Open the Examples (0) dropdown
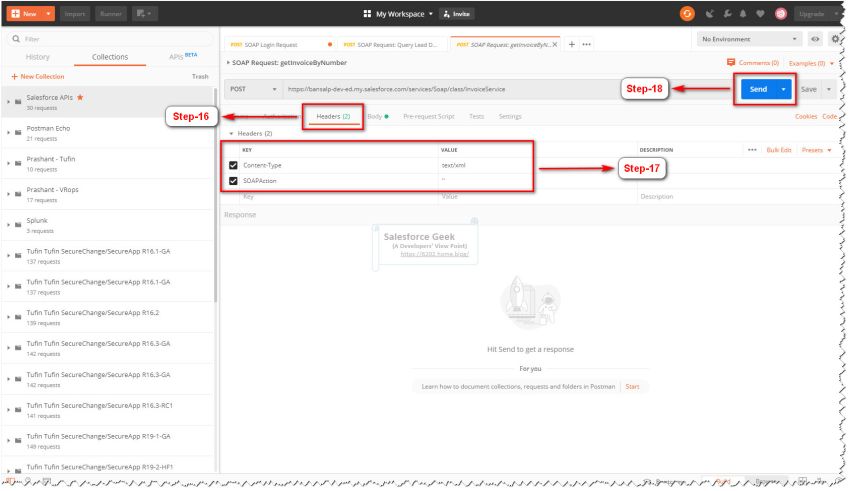 [811, 63]
